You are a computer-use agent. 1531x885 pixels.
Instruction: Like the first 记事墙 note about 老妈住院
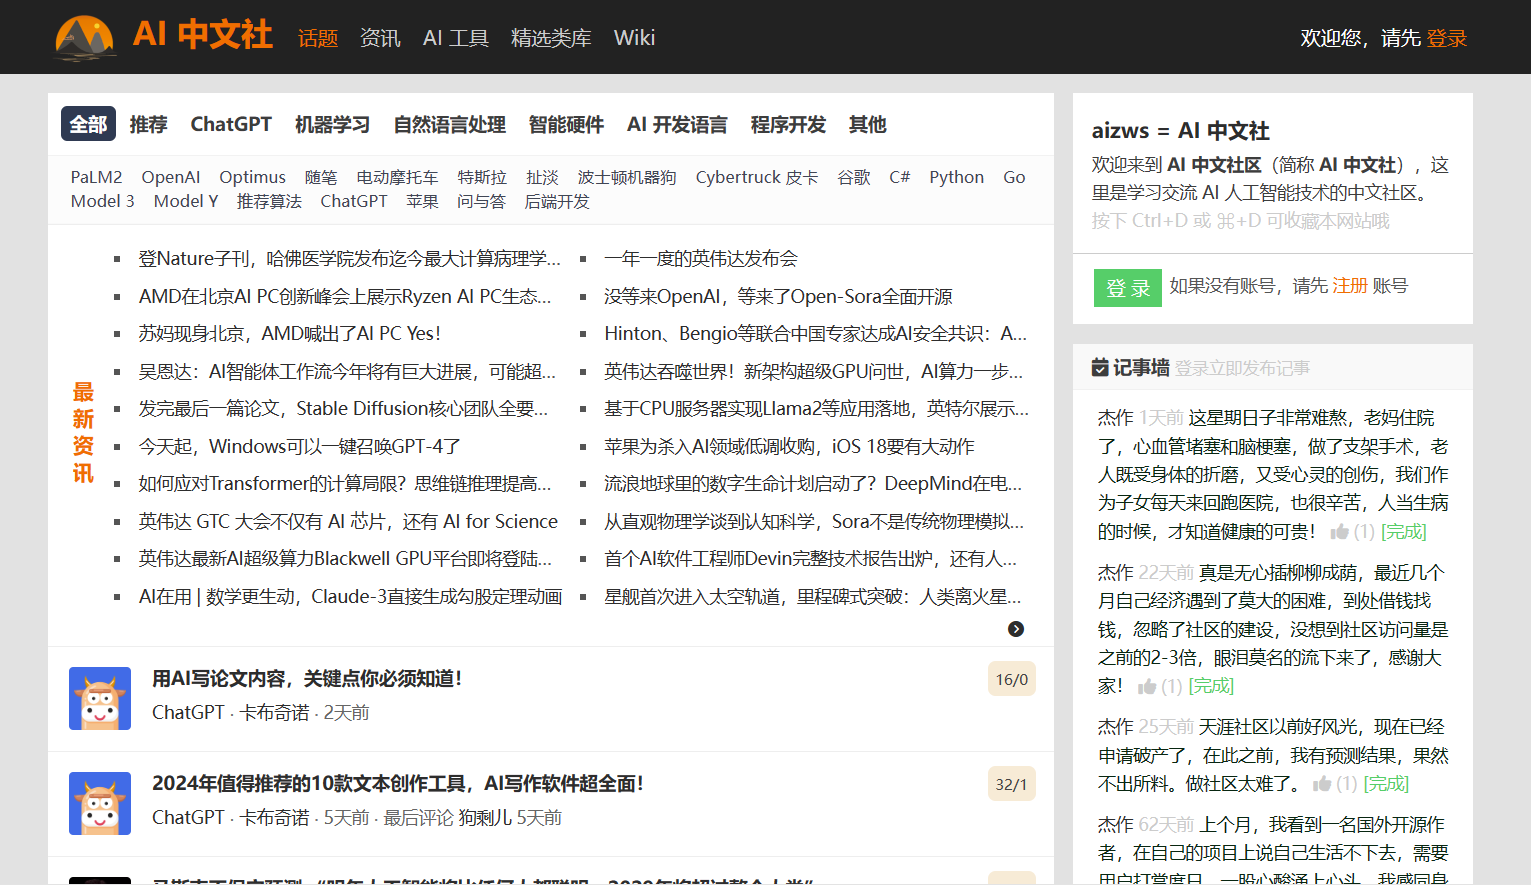pos(1340,532)
